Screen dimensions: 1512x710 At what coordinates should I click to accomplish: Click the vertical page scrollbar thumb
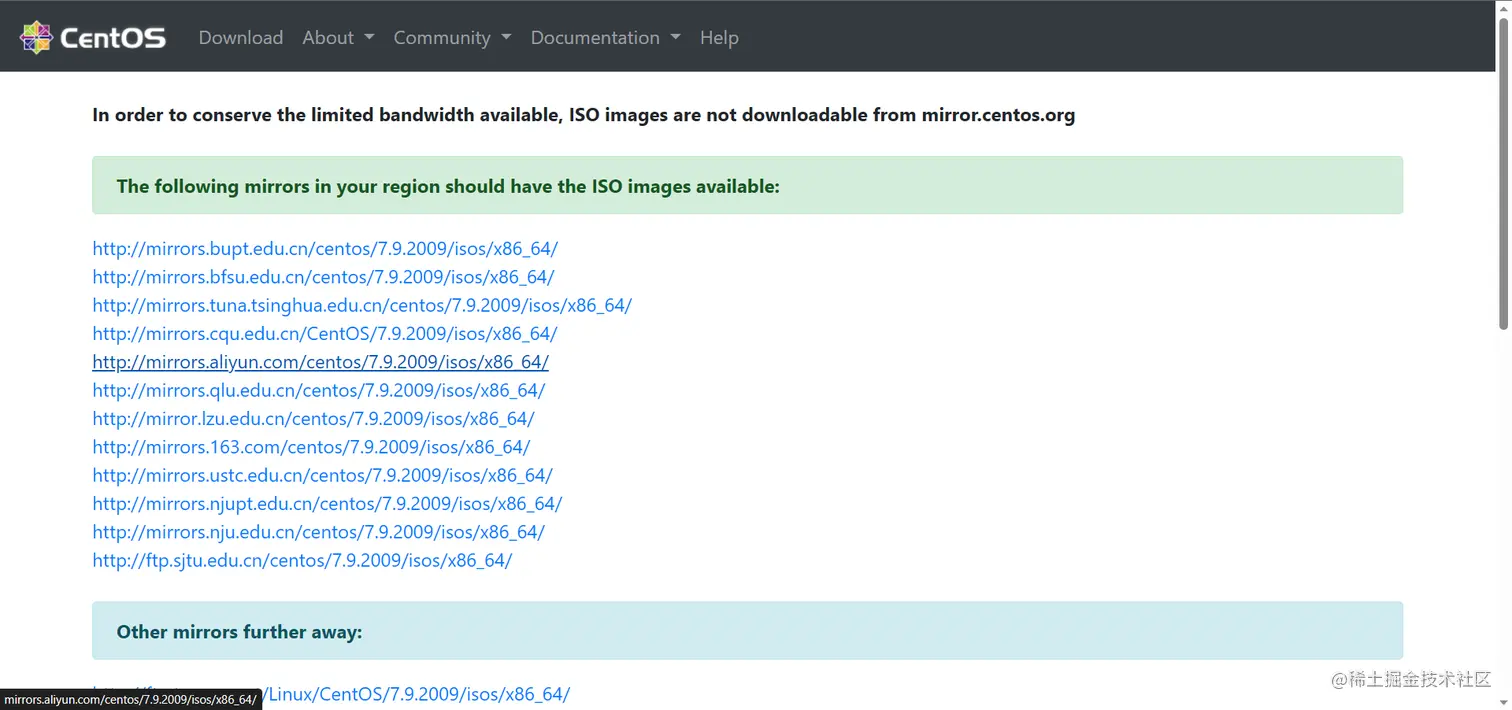(x=1503, y=175)
